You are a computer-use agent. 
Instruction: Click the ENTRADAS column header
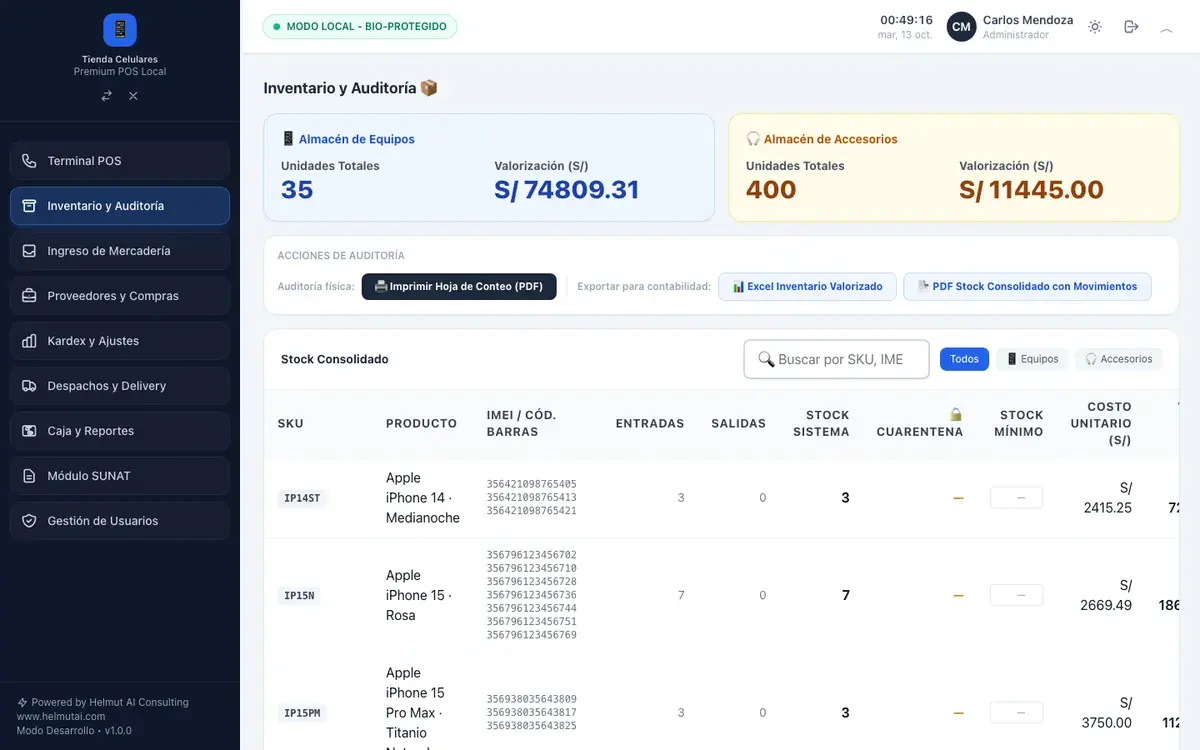click(x=650, y=424)
